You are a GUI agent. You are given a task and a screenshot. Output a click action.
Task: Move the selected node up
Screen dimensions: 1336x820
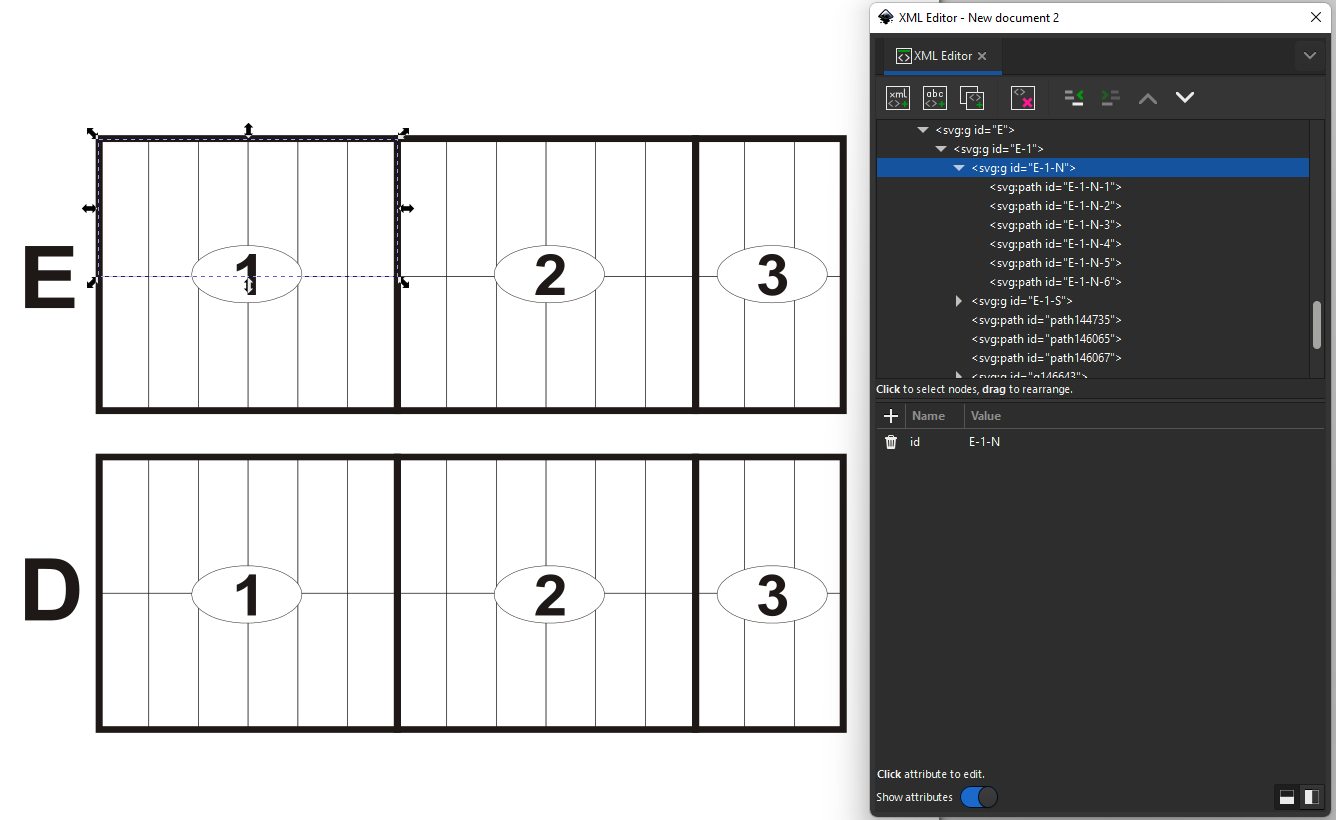coord(1147,97)
